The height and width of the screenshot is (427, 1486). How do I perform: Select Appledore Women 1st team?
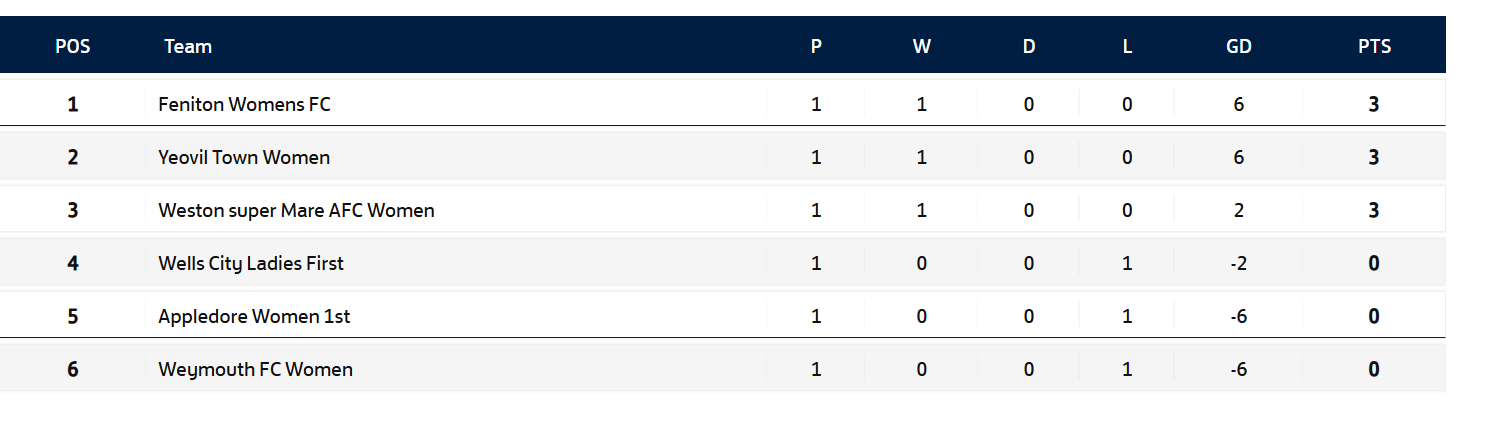click(x=254, y=316)
